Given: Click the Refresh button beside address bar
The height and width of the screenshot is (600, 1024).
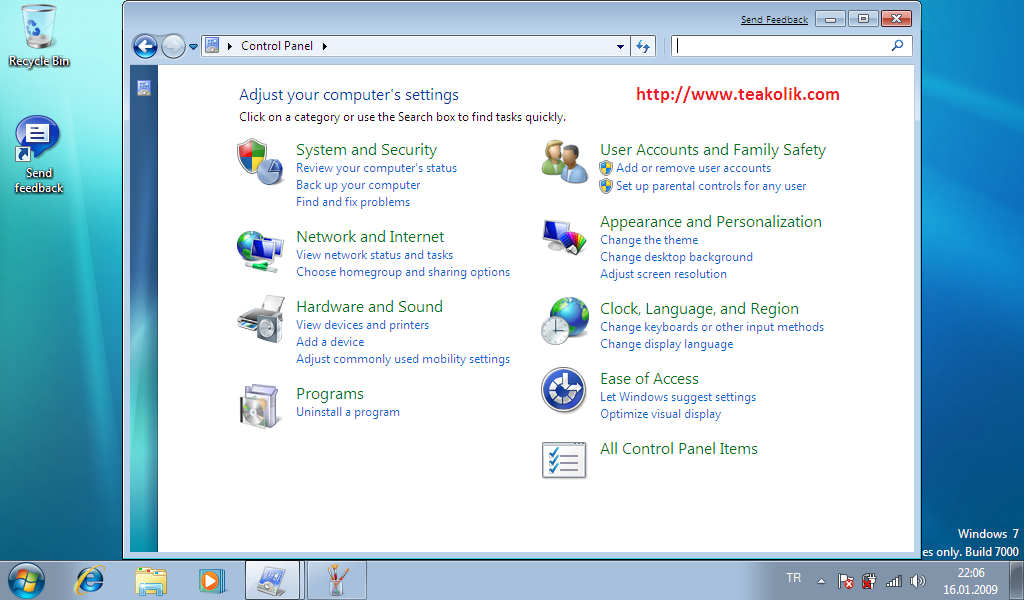Looking at the screenshot, I should [x=643, y=46].
